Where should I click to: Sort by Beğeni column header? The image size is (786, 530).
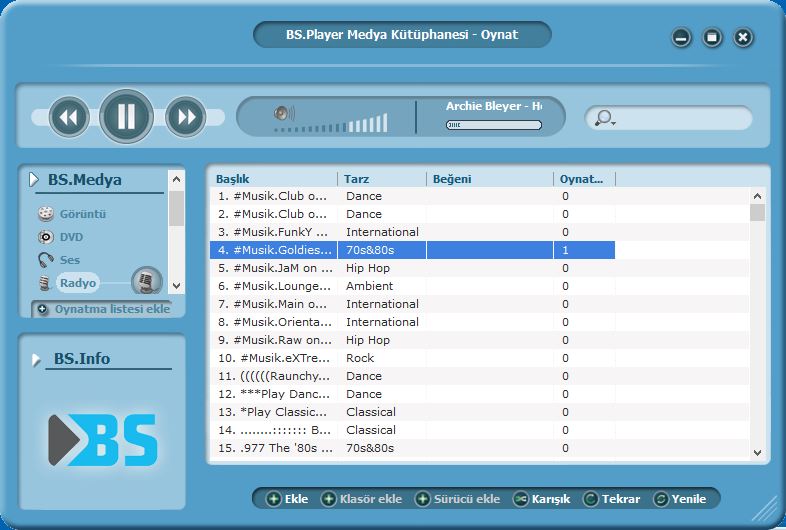pos(489,179)
